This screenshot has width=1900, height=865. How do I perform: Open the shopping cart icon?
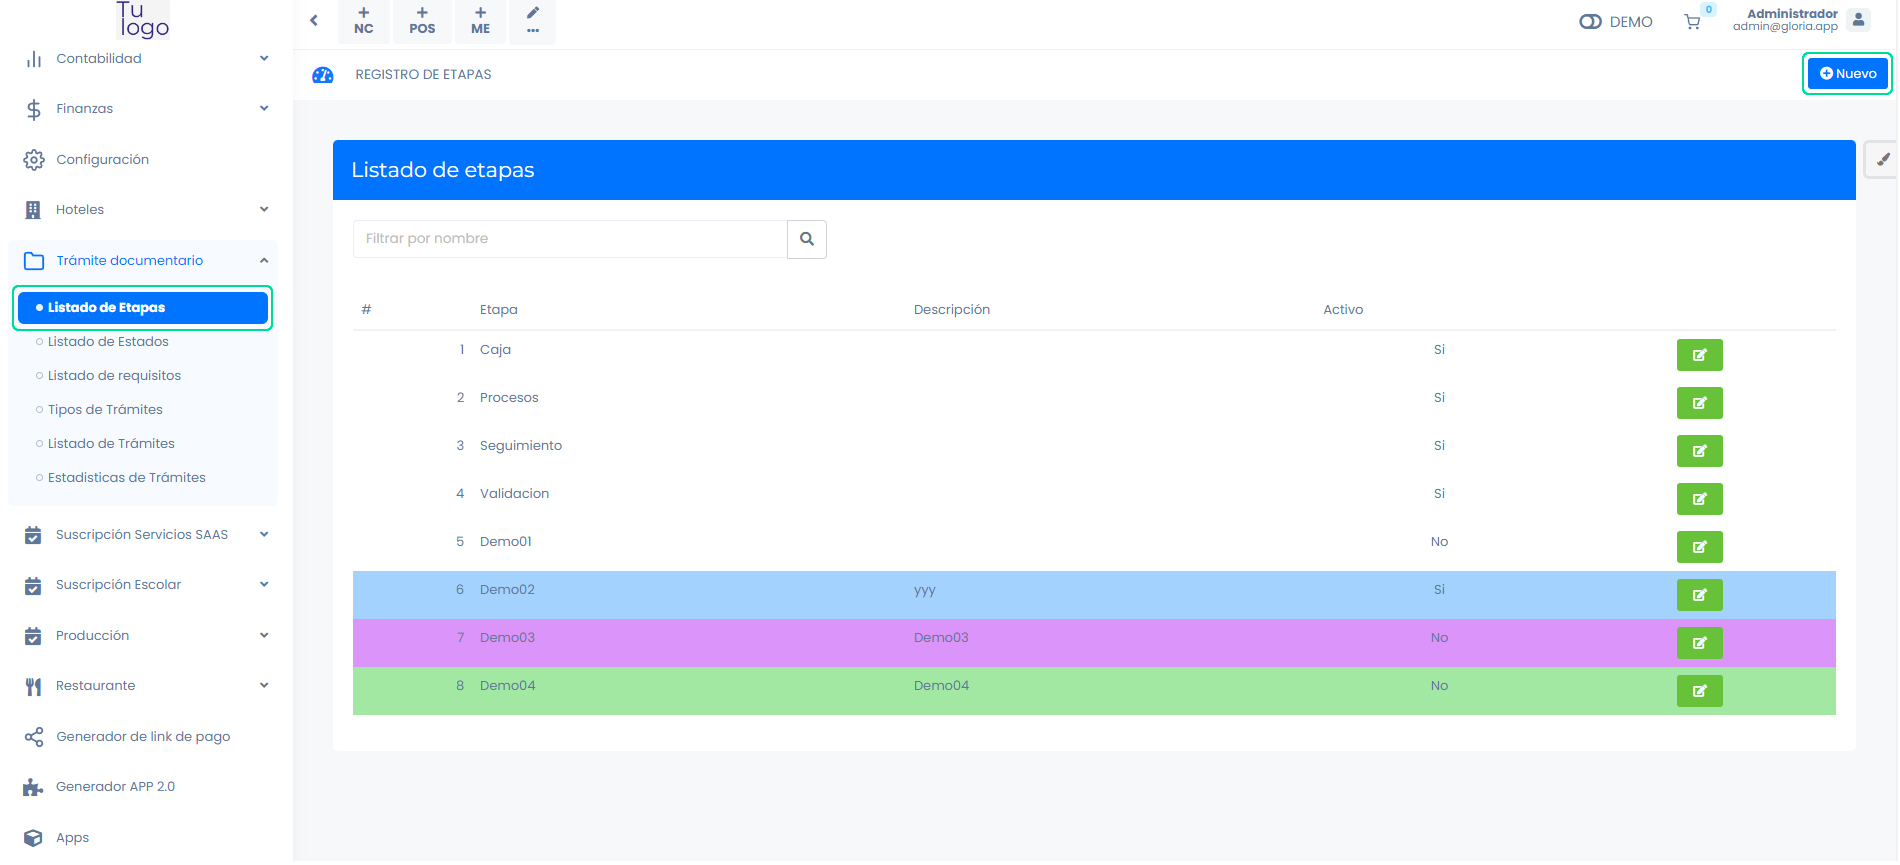point(1692,22)
